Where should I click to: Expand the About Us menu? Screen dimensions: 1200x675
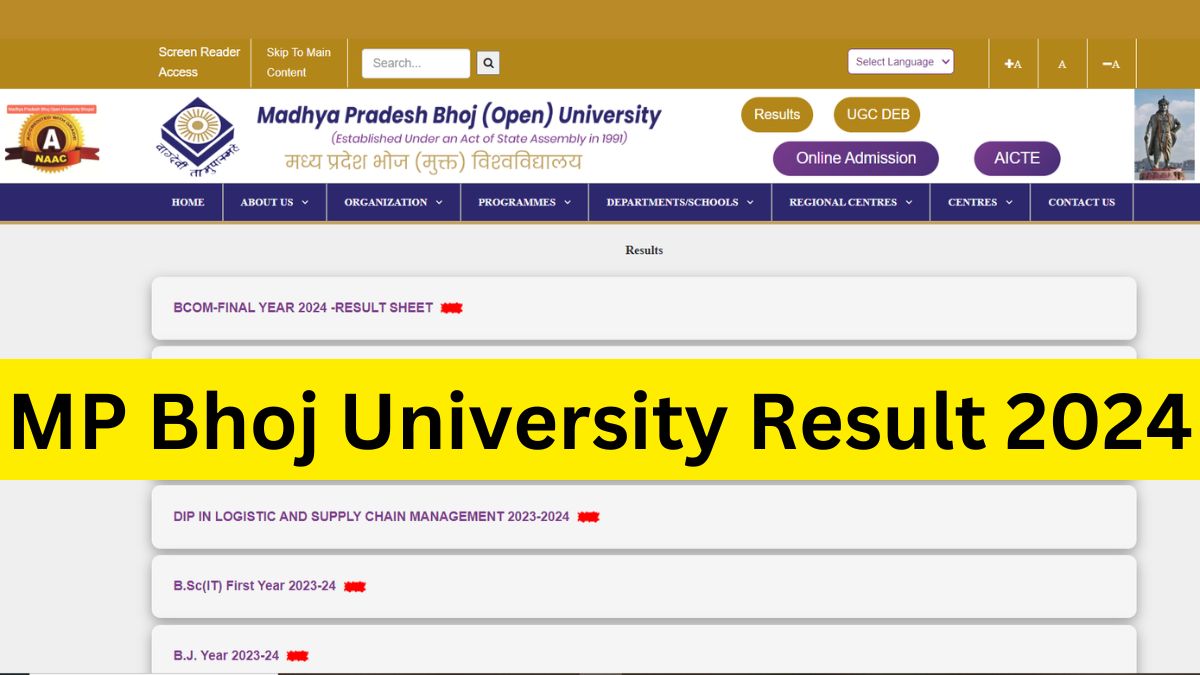click(x=275, y=202)
